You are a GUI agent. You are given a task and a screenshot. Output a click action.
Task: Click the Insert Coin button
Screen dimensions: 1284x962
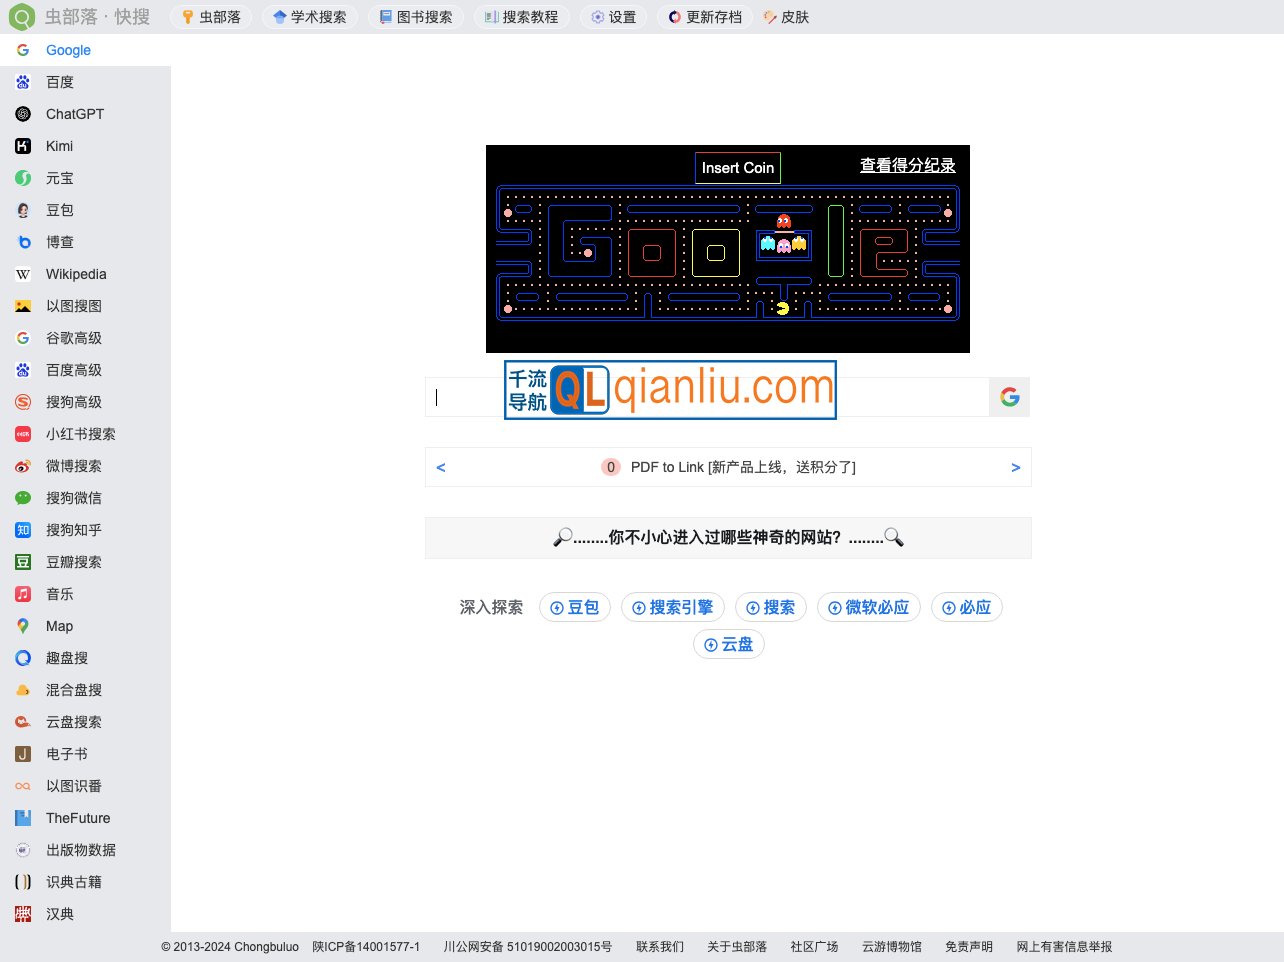pyautogui.click(x=737, y=168)
